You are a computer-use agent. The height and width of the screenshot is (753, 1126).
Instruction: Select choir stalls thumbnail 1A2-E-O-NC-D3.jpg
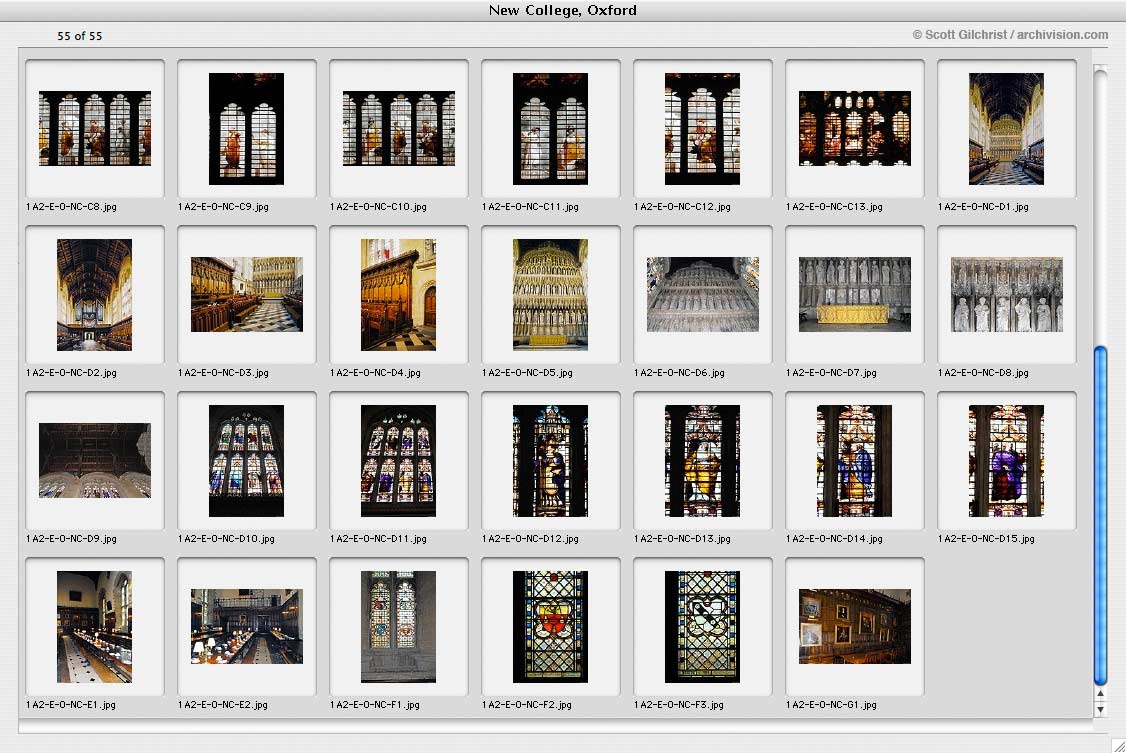(x=246, y=295)
